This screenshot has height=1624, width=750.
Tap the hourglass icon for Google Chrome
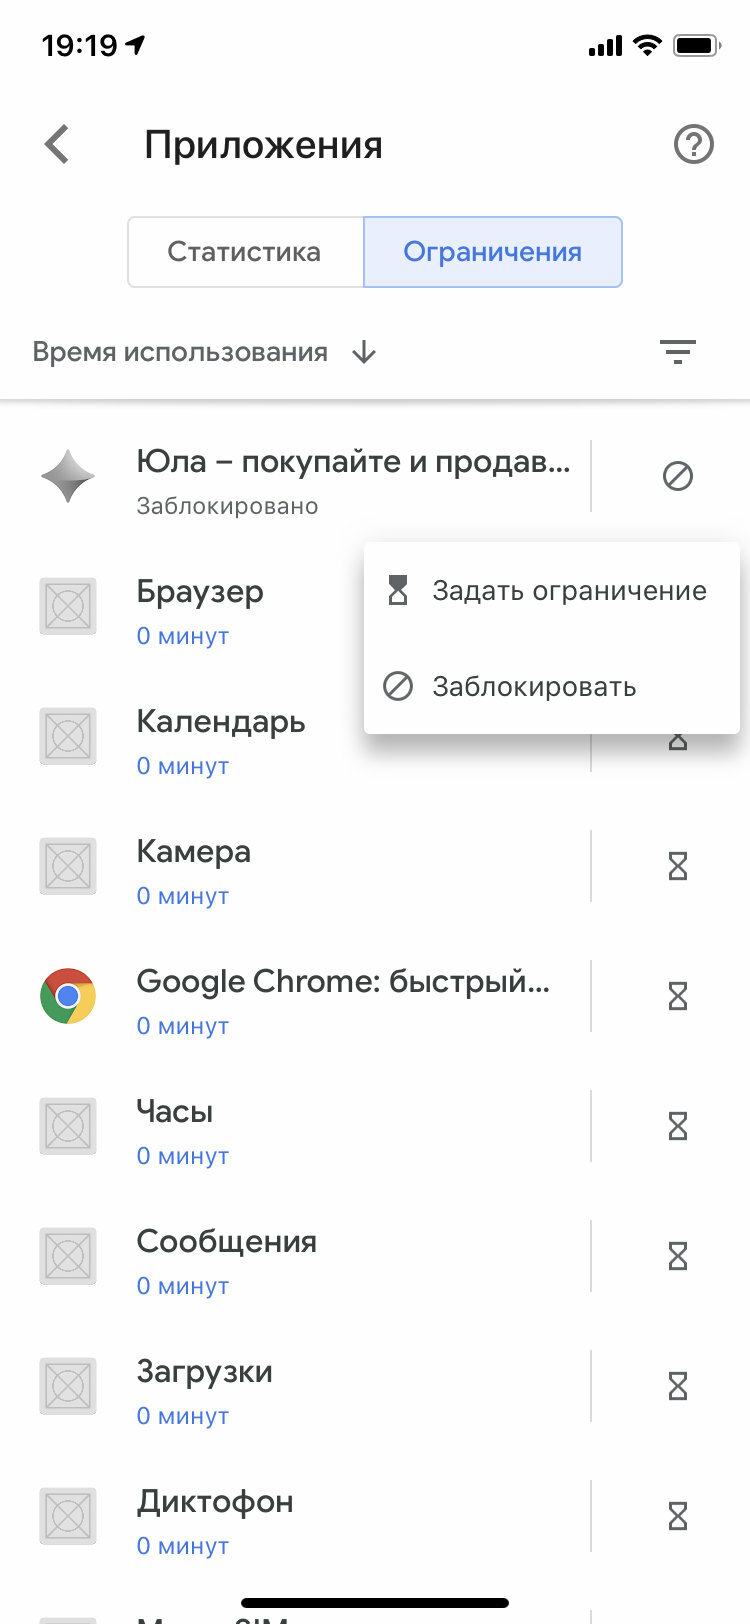click(678, 996)
